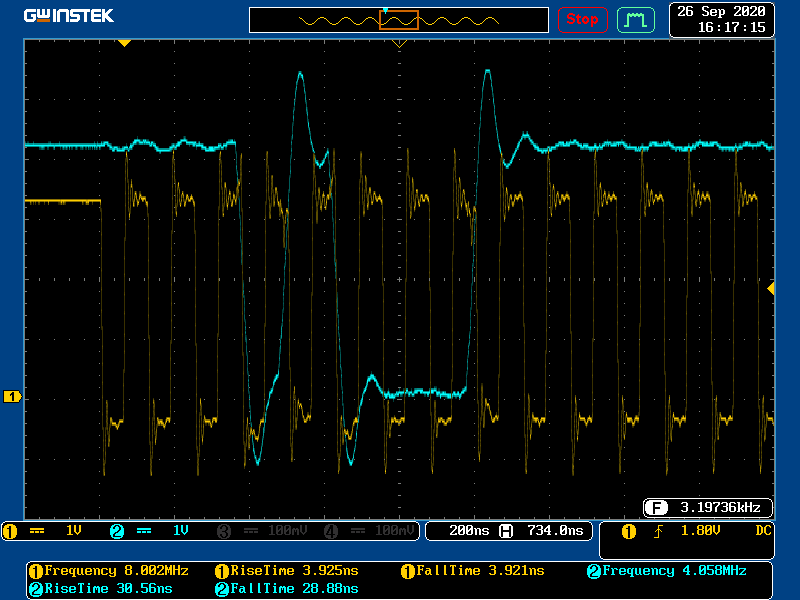Screen dimensions: 800x600
Task: Click the date and time display
Action: point(721,19)
